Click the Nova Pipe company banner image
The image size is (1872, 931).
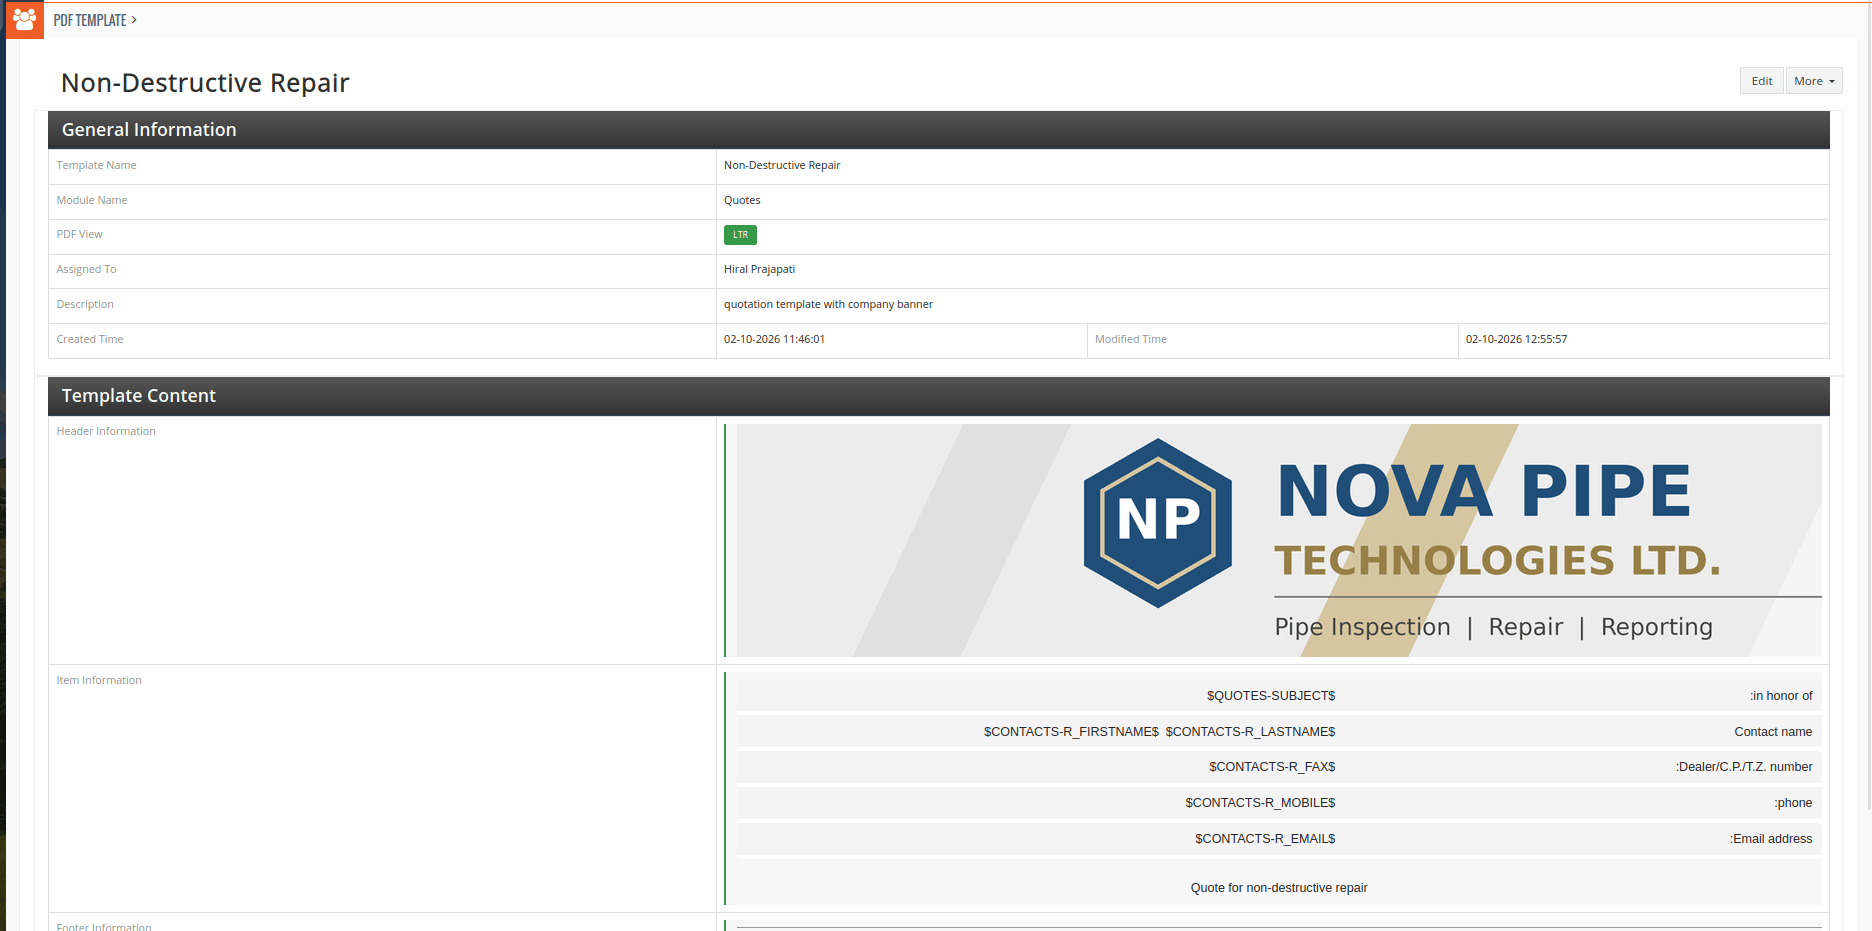point(1279,540)
